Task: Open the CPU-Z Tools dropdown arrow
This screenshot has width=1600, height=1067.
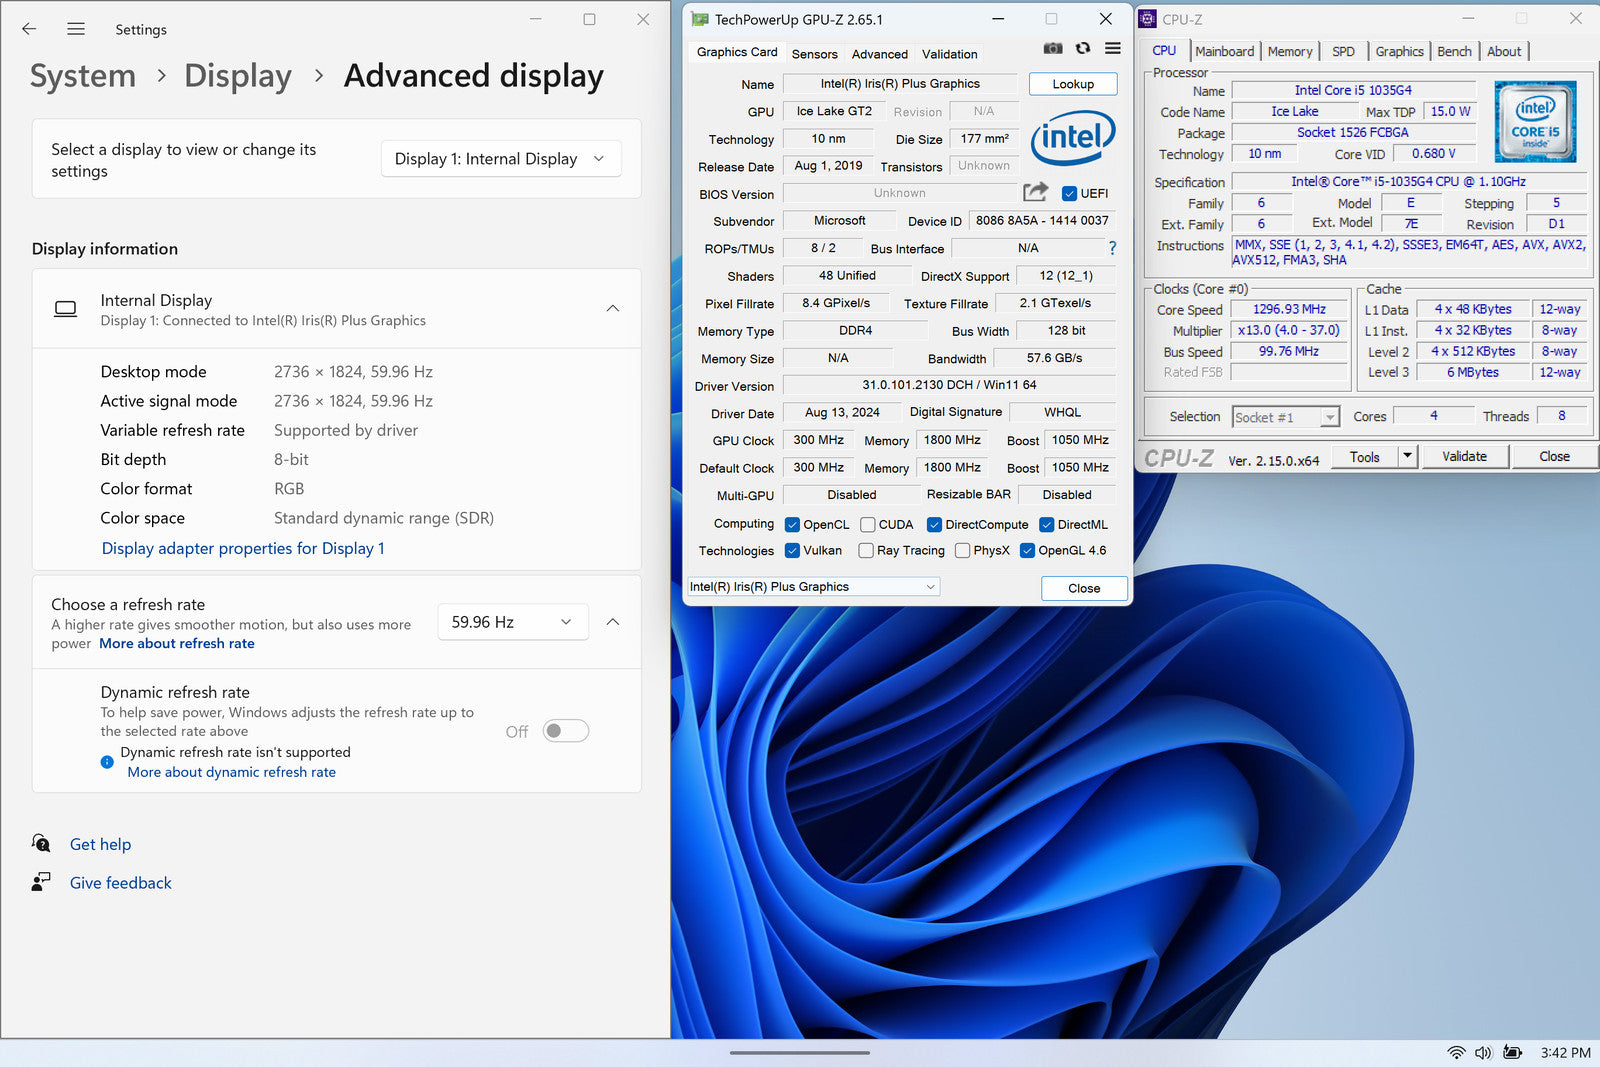Action: [1407, 456]
